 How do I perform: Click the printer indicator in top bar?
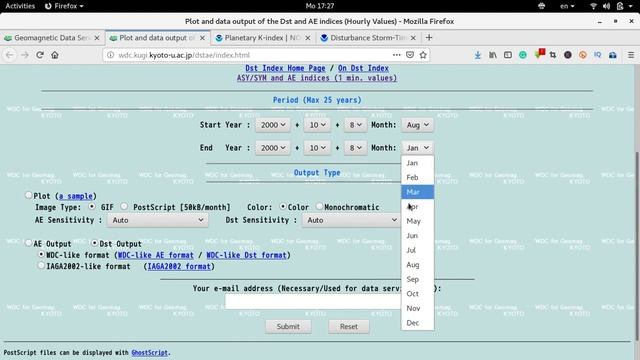tap(542, 6)
